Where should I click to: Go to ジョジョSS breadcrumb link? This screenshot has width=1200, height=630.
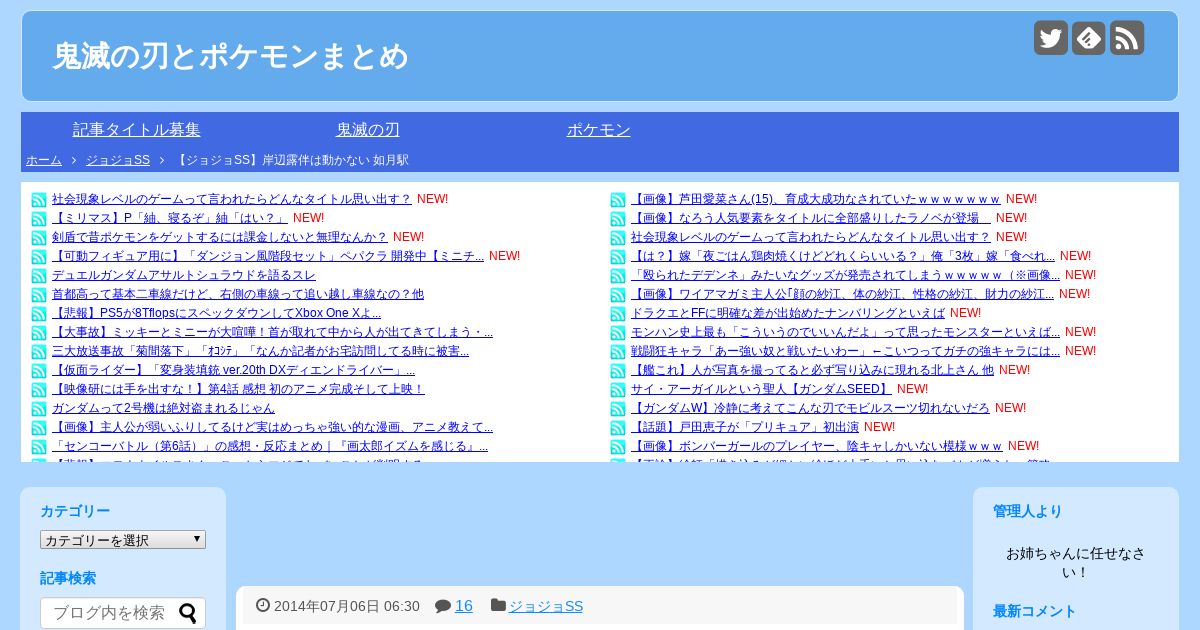pyautogui.click(x=118, y=160)
